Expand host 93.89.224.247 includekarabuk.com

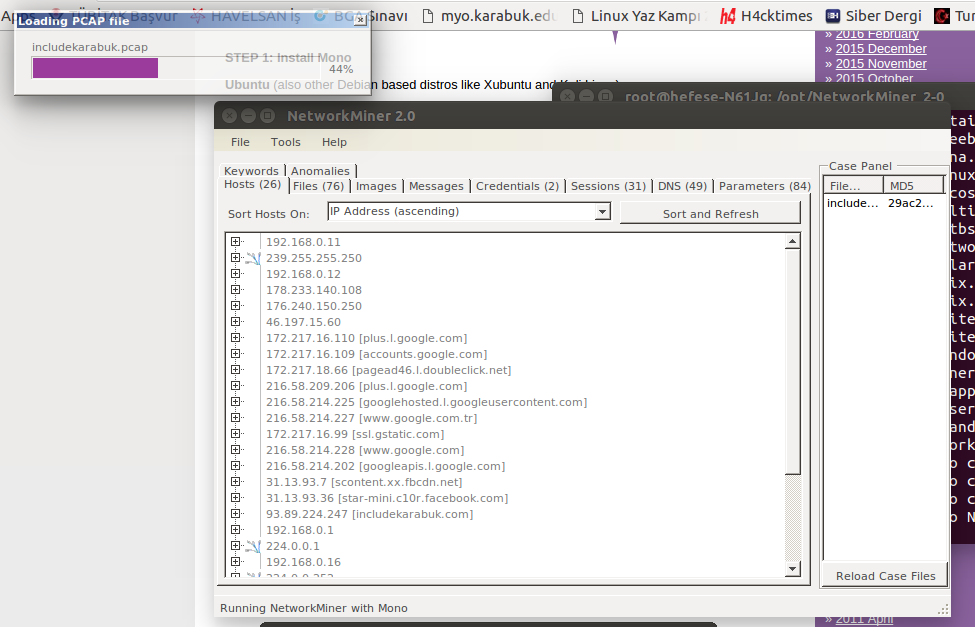click(235, 514)
